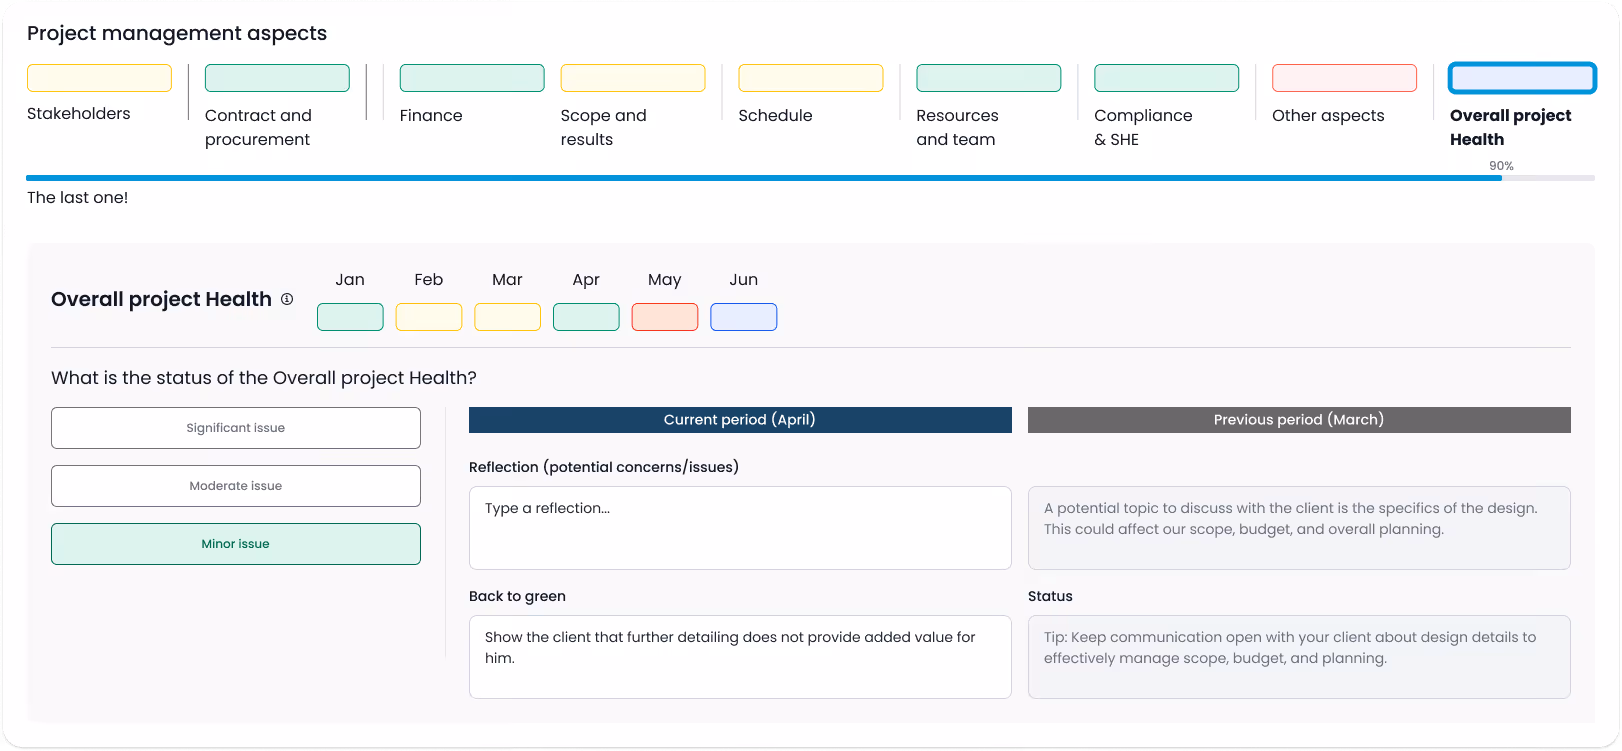Viewport: 1622px width, 751px height.
Task: Click the 'Project management aspects' heading
Action: pyautogui.click(x=177, y=33)
